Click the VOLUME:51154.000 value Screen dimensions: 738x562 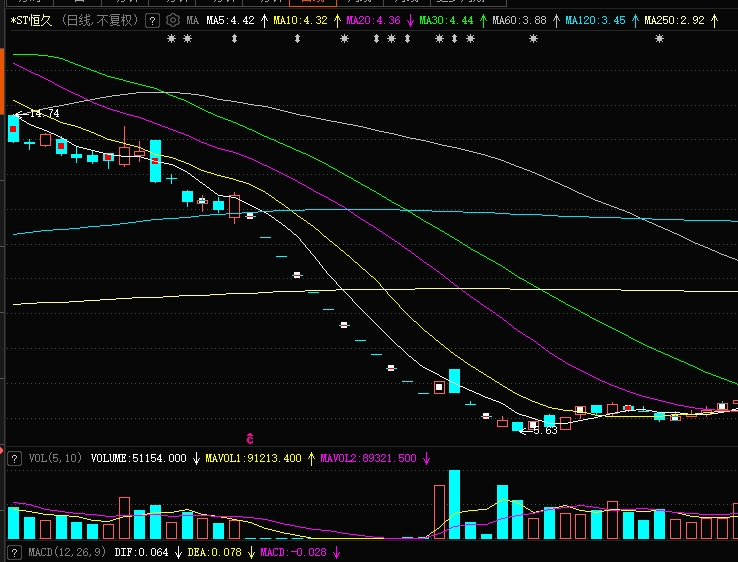138,458
